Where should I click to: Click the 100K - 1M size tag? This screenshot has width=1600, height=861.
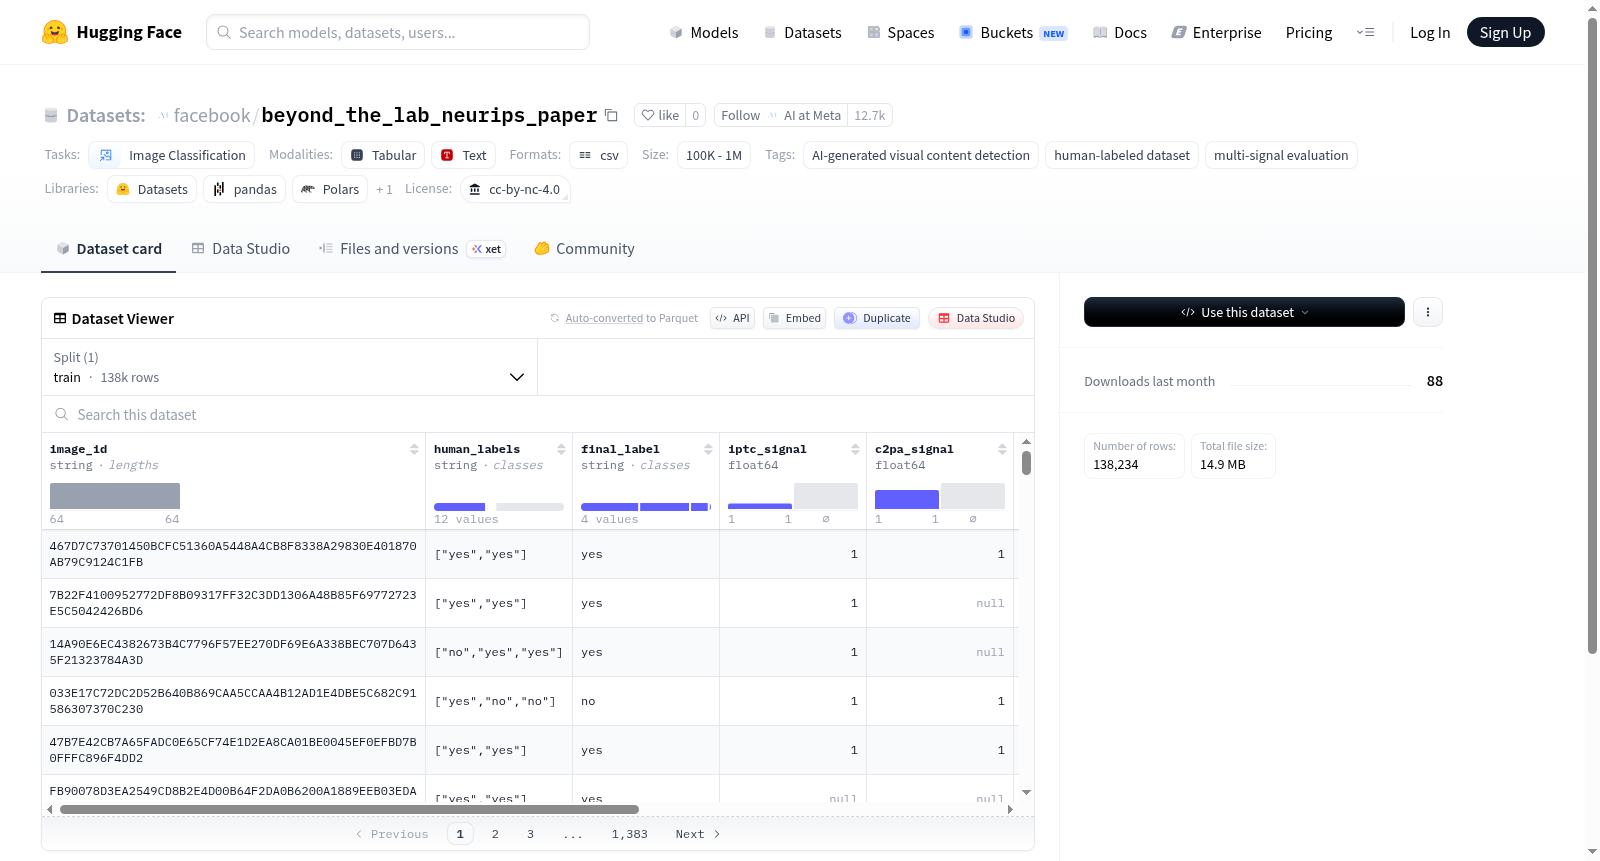point(714,155)
